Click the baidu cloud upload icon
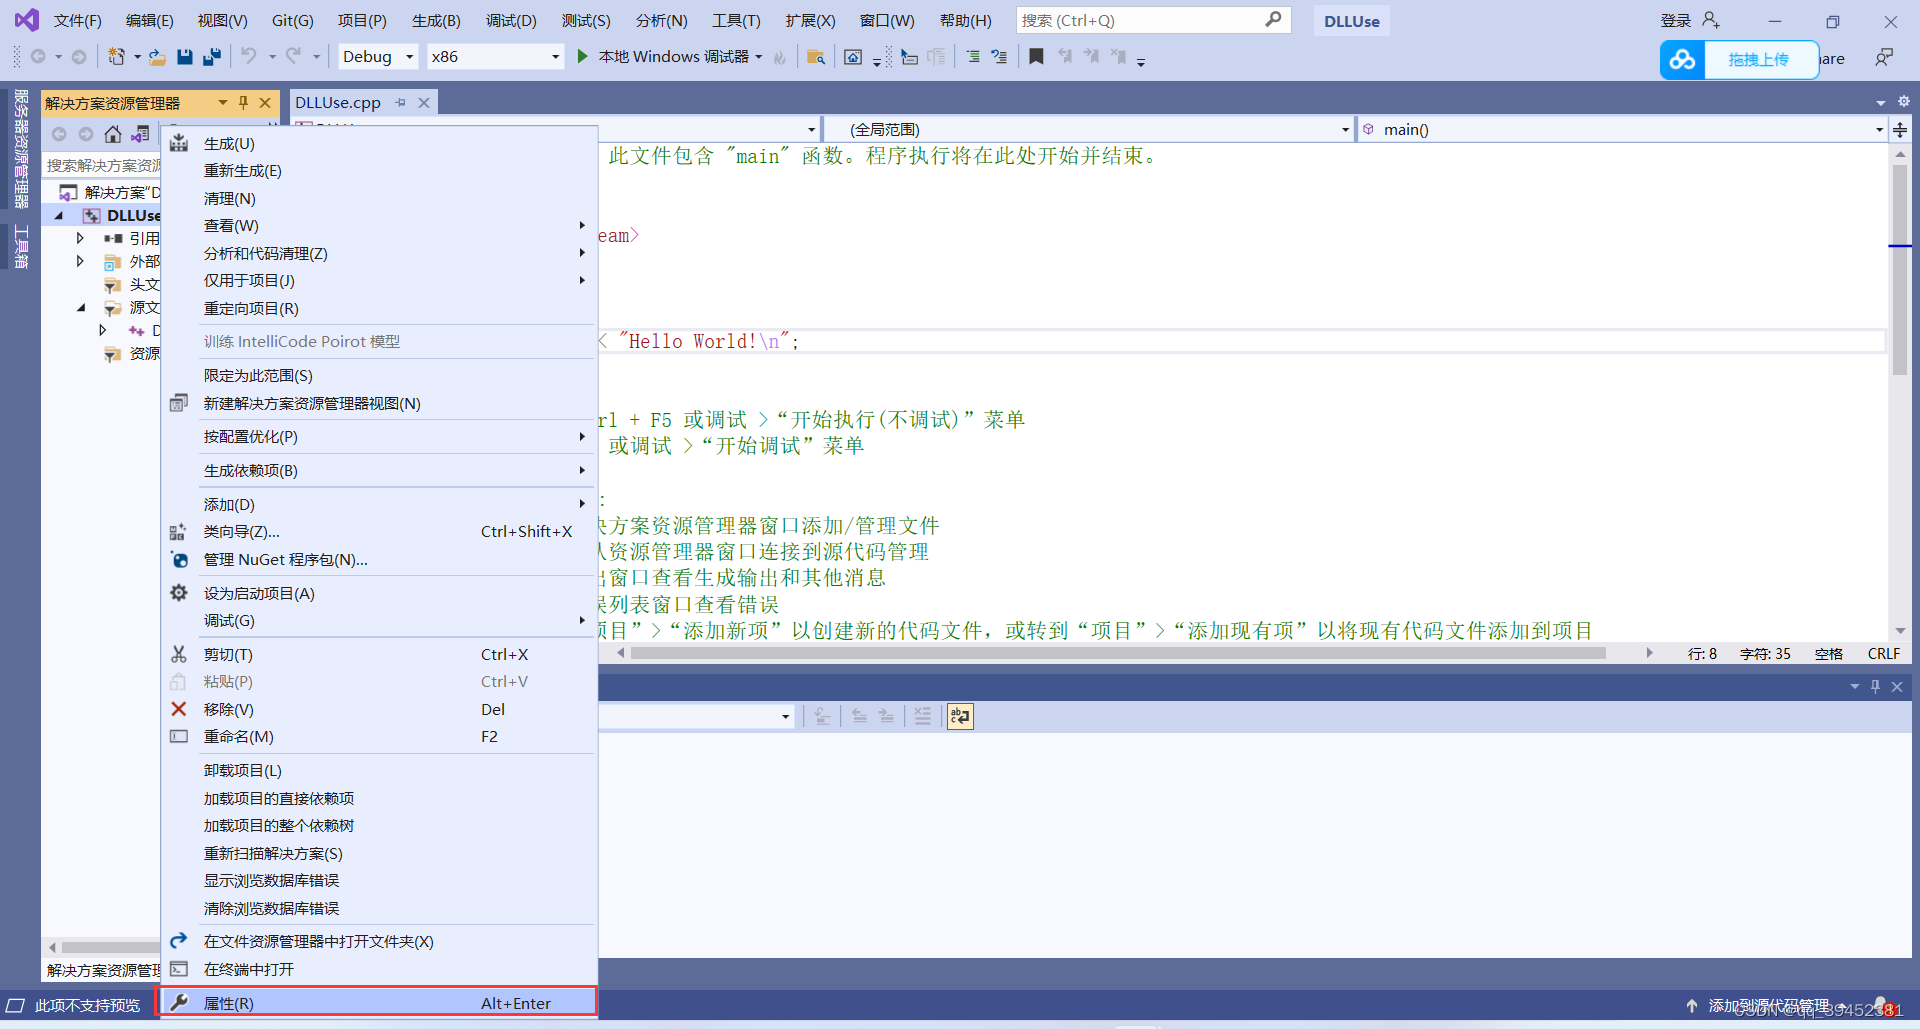Screen dimensions: 1920x1029 click(x=1683, y=60)
